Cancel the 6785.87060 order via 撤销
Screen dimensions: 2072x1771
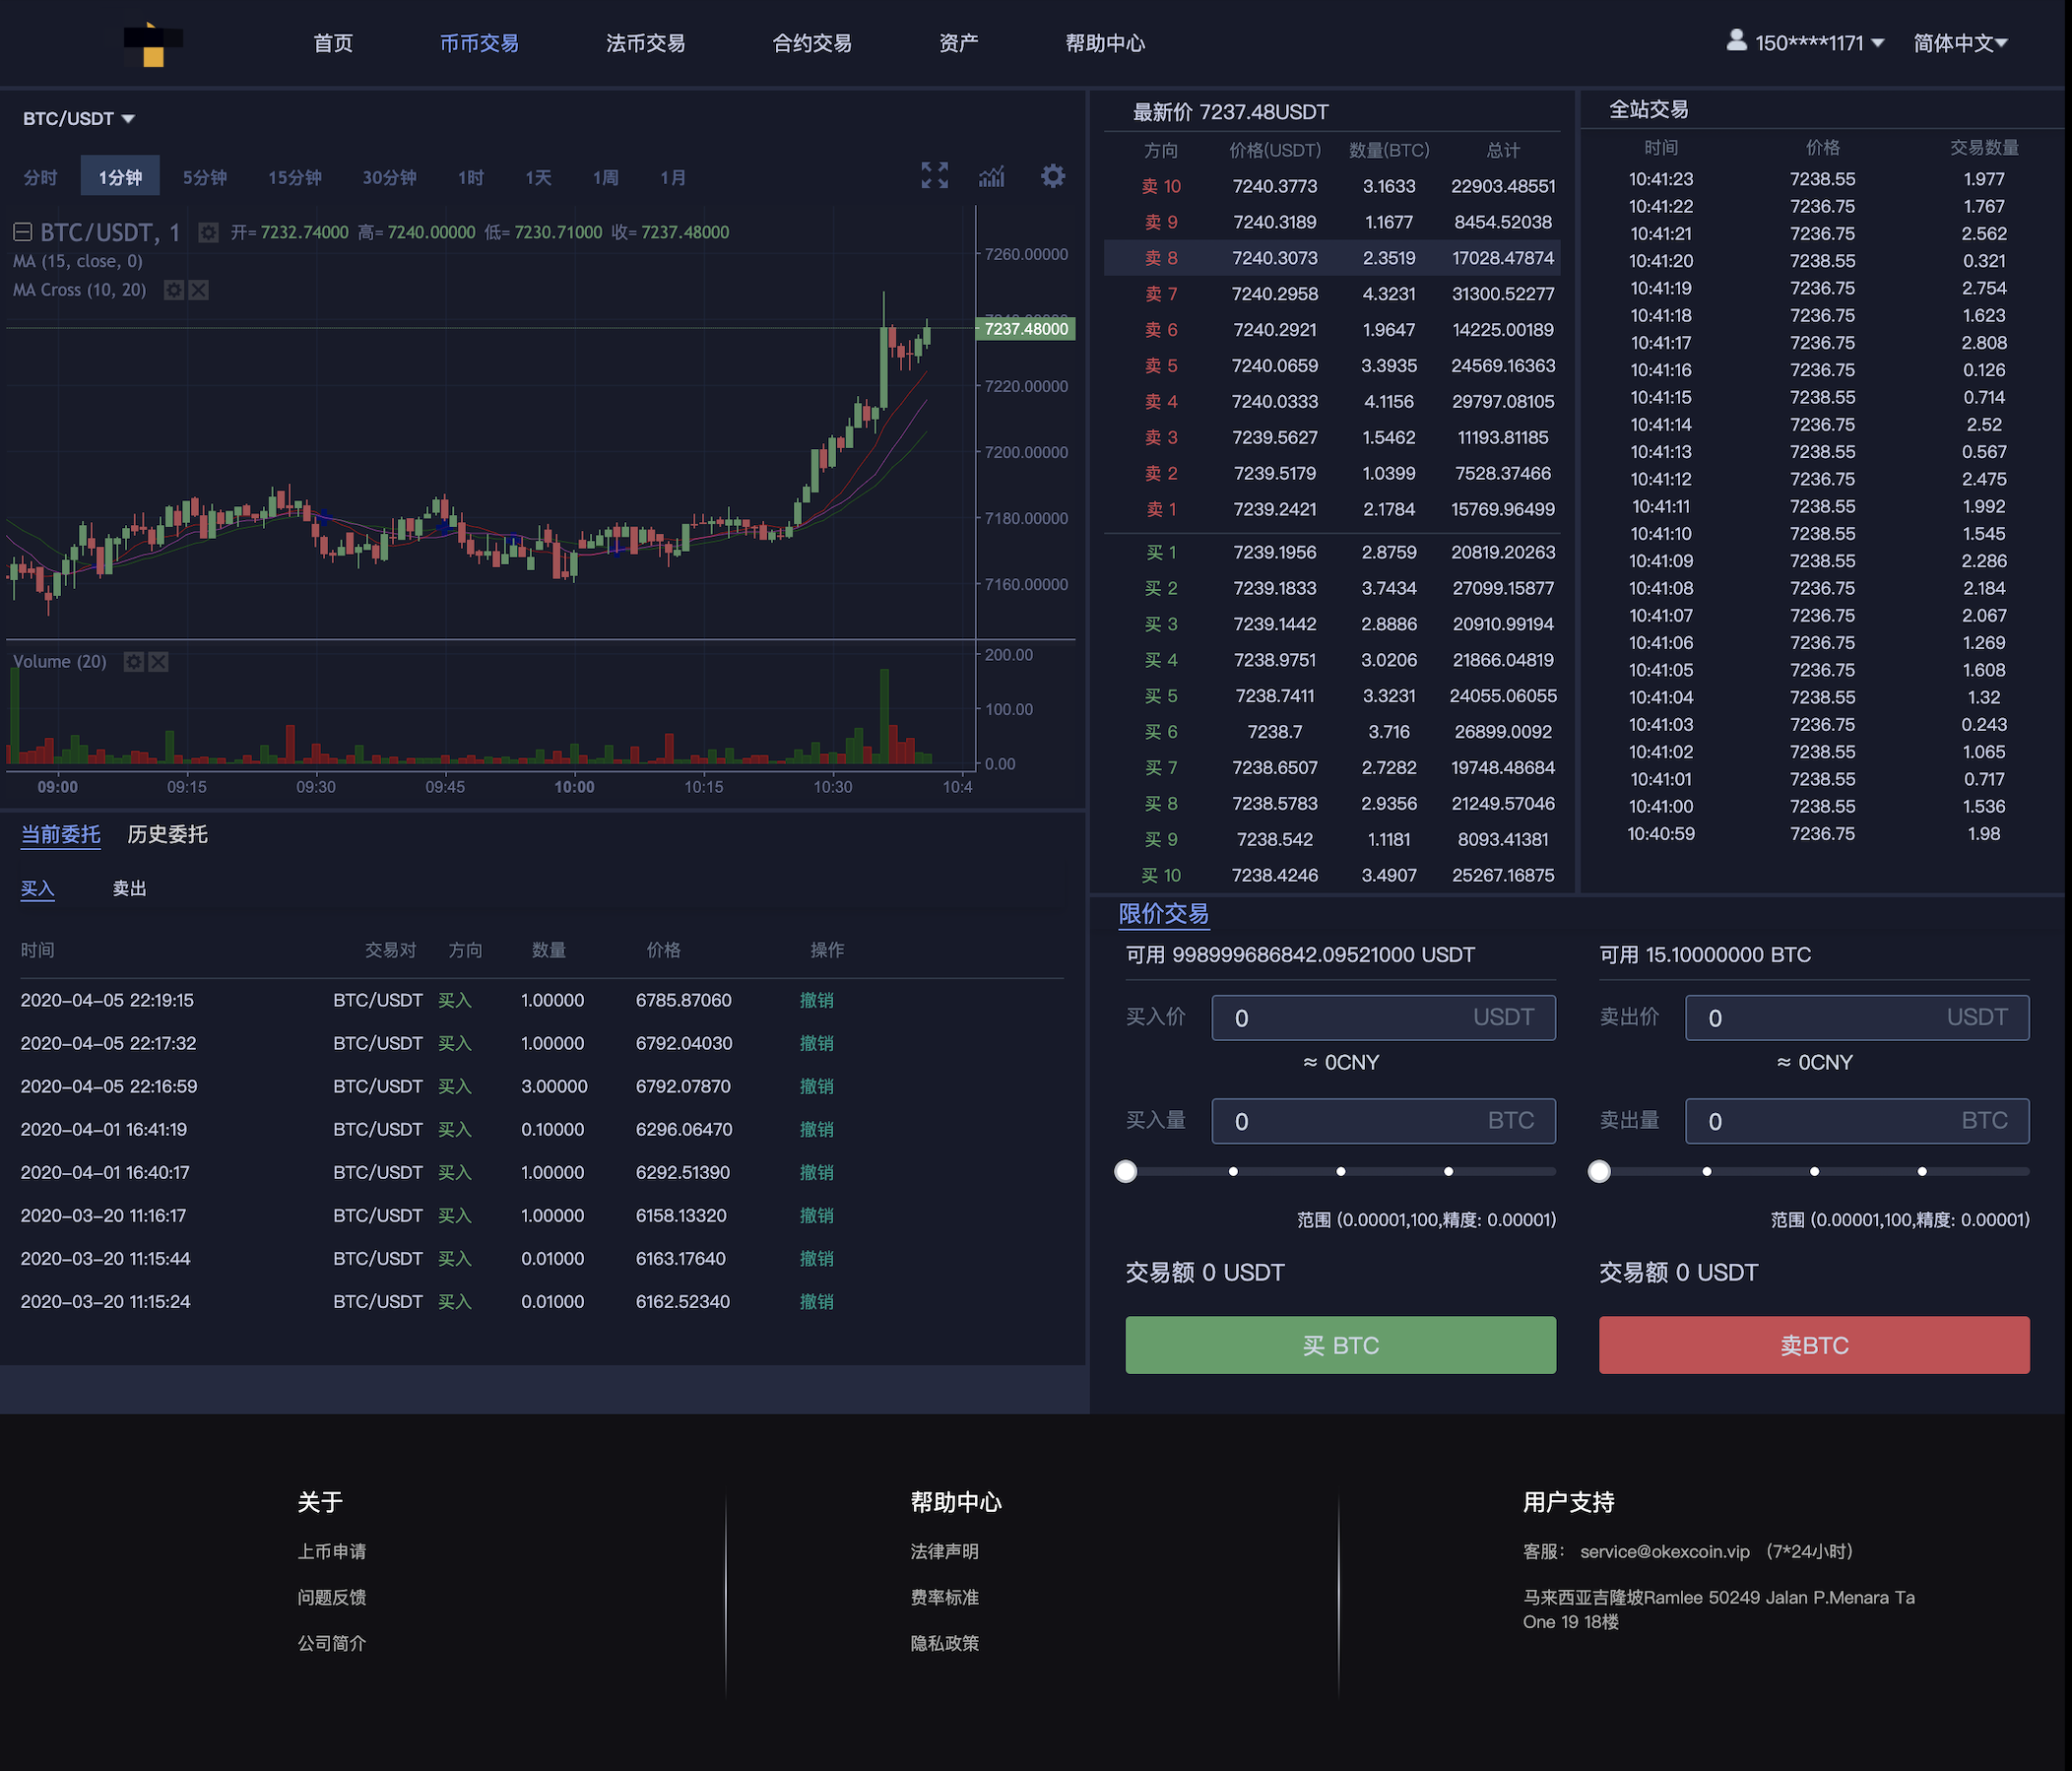click(816, 1000)
